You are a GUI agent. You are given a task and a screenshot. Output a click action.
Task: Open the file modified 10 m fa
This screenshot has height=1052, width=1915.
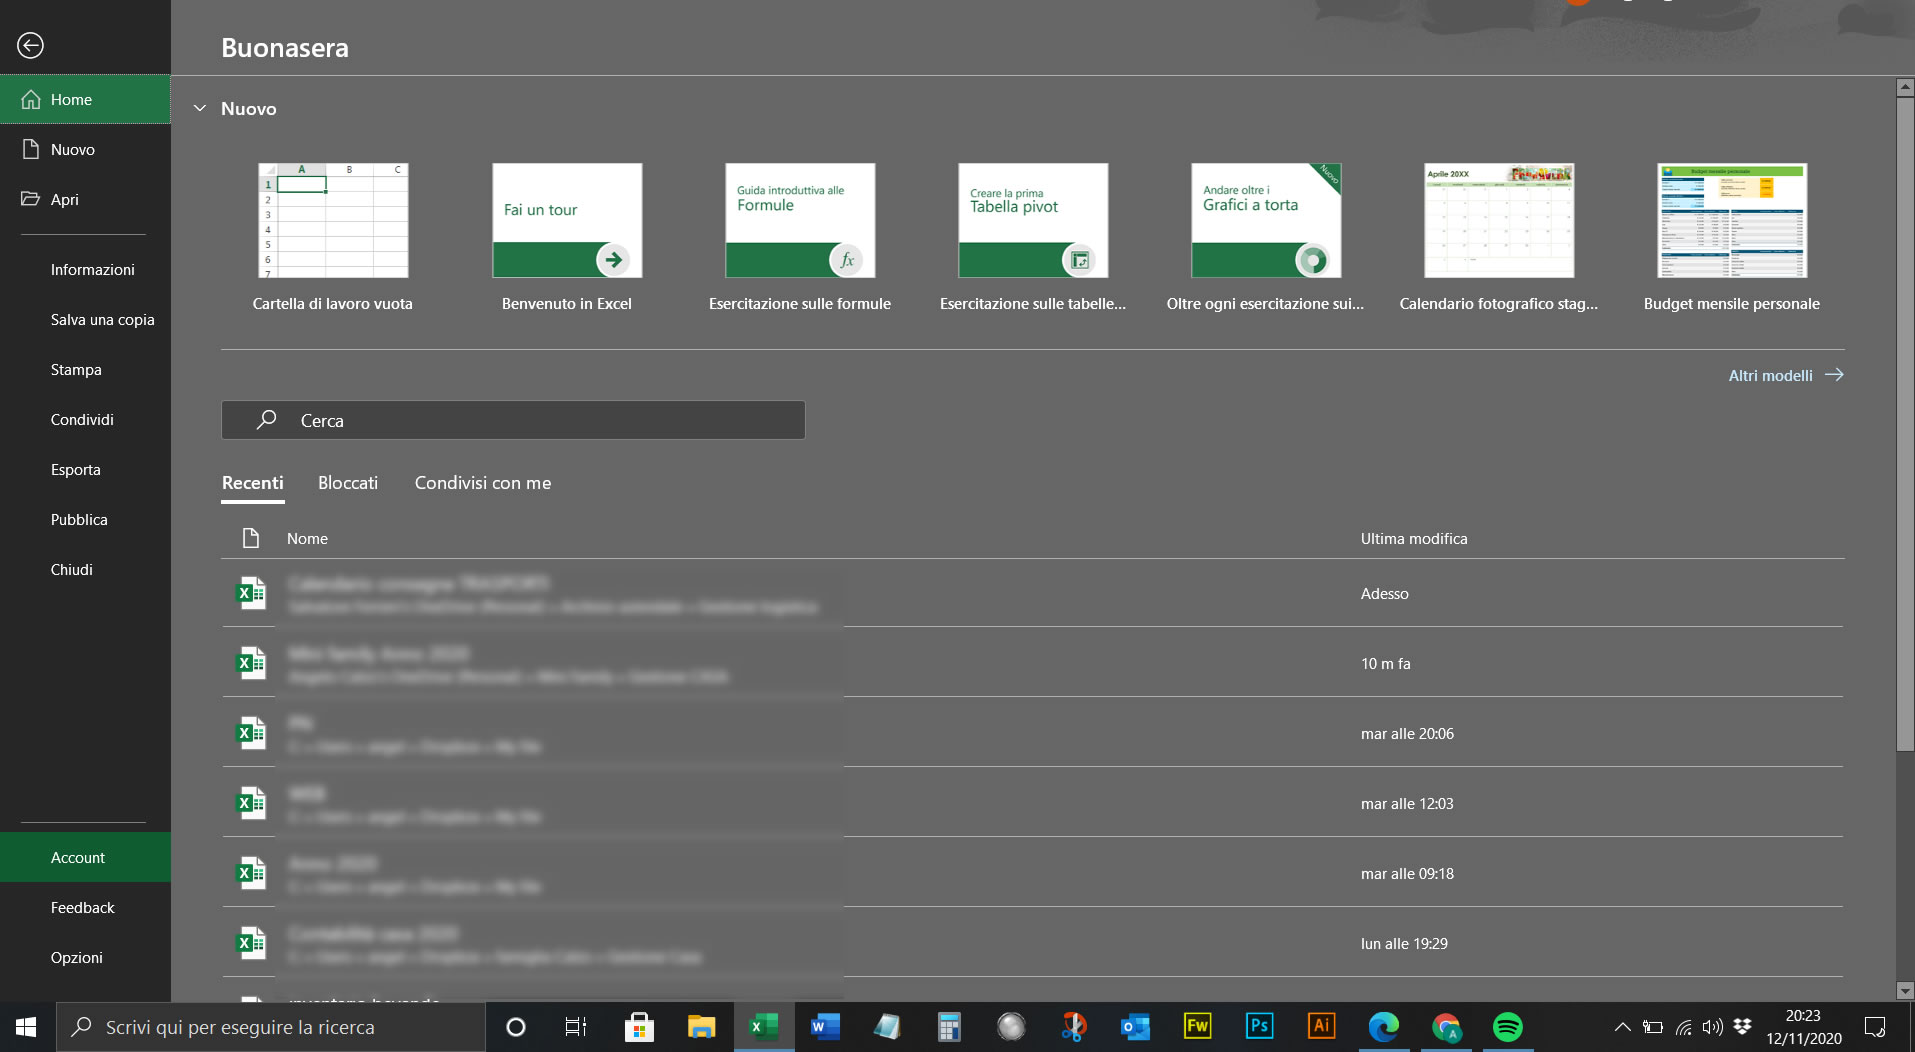click(x=1032, y=663)
